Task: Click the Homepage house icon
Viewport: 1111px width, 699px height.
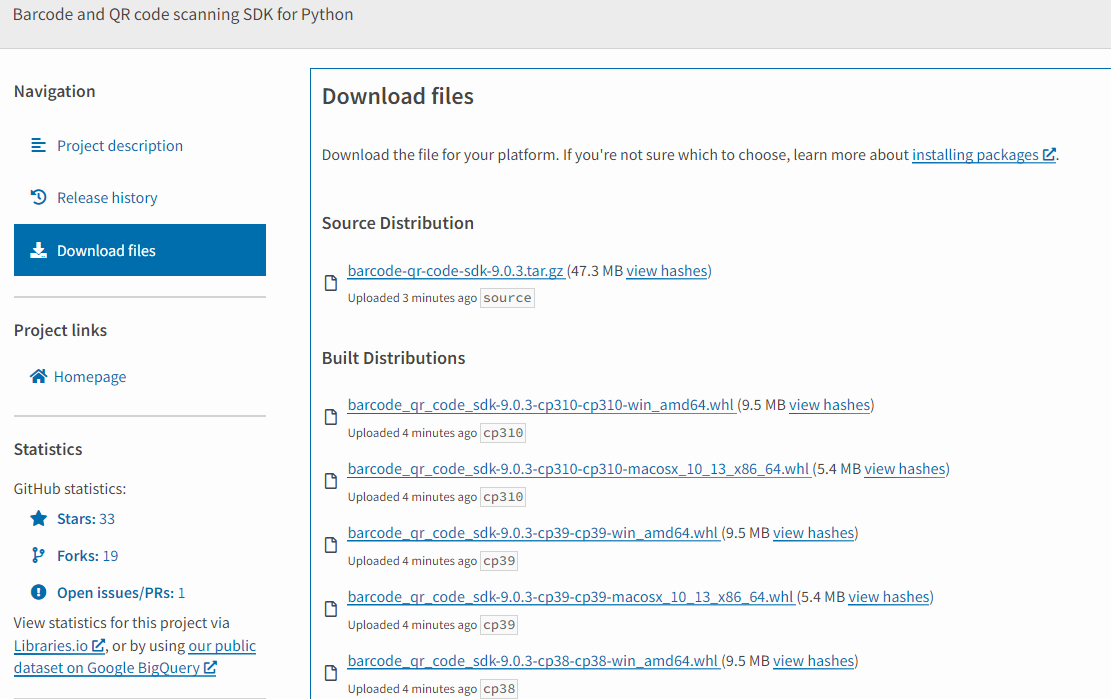Action: point(38,377)
